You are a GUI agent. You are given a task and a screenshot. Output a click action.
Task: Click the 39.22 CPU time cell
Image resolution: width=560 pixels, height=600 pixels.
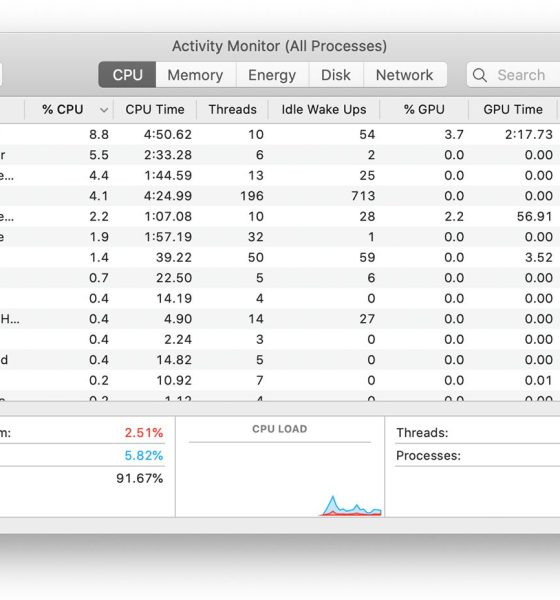[x=174, y=258]
